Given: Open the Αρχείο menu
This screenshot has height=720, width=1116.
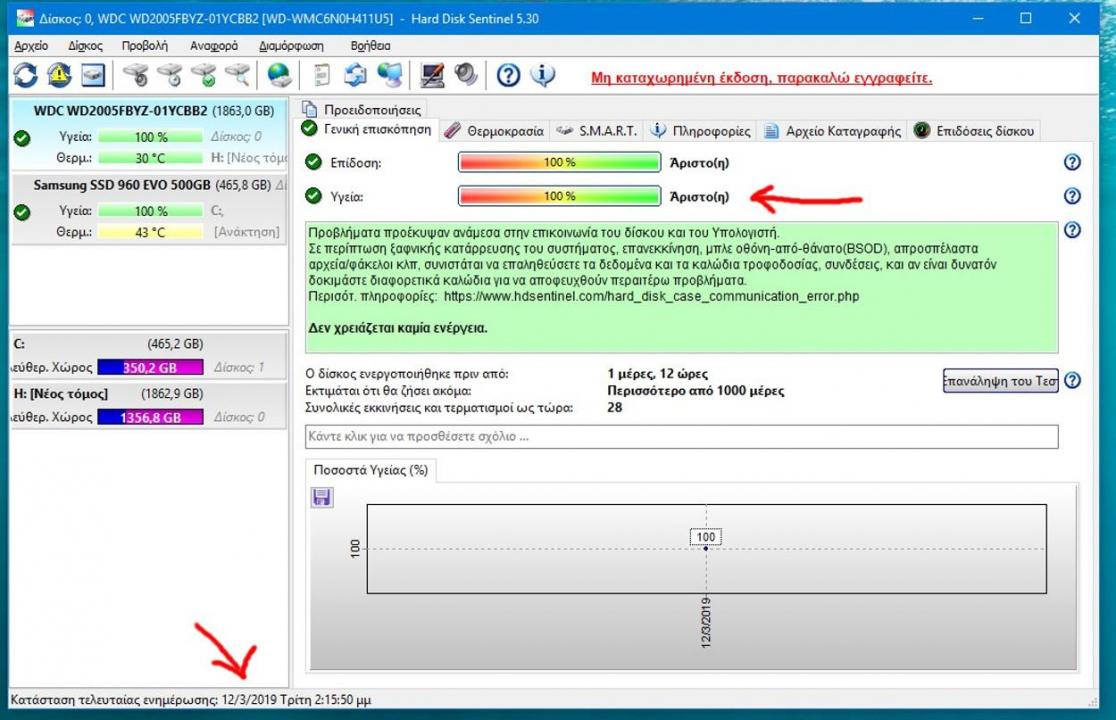Looking at the screenshot, I should point(31,46).
